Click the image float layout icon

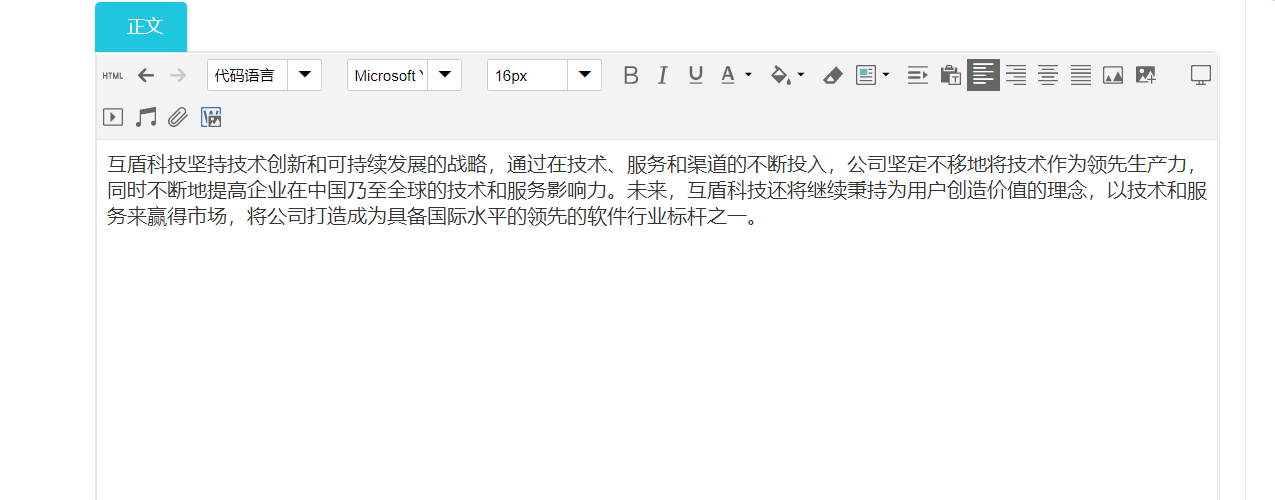point(865,75)
